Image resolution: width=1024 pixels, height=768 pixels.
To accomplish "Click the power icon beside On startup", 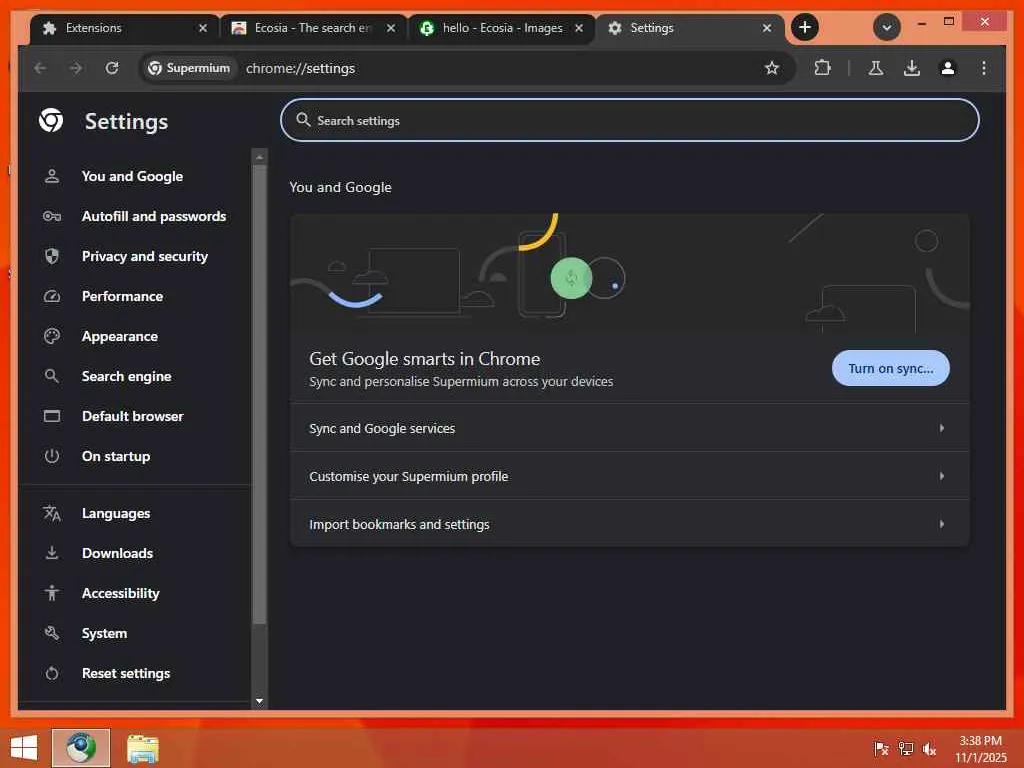I will coord(52,456).
